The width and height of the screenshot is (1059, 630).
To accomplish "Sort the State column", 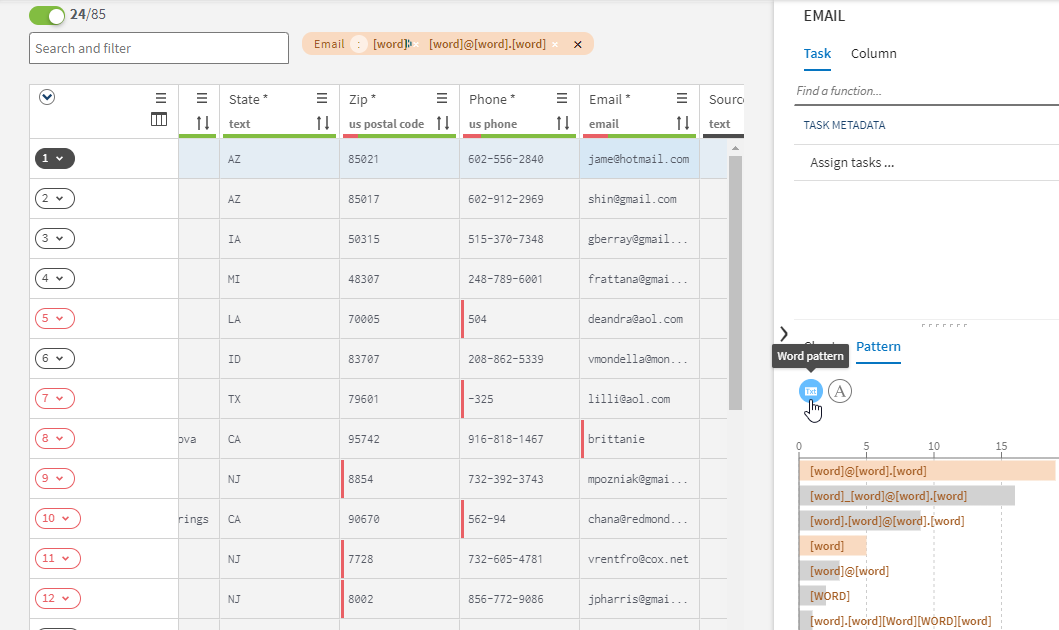I will (x=323, y=123).
